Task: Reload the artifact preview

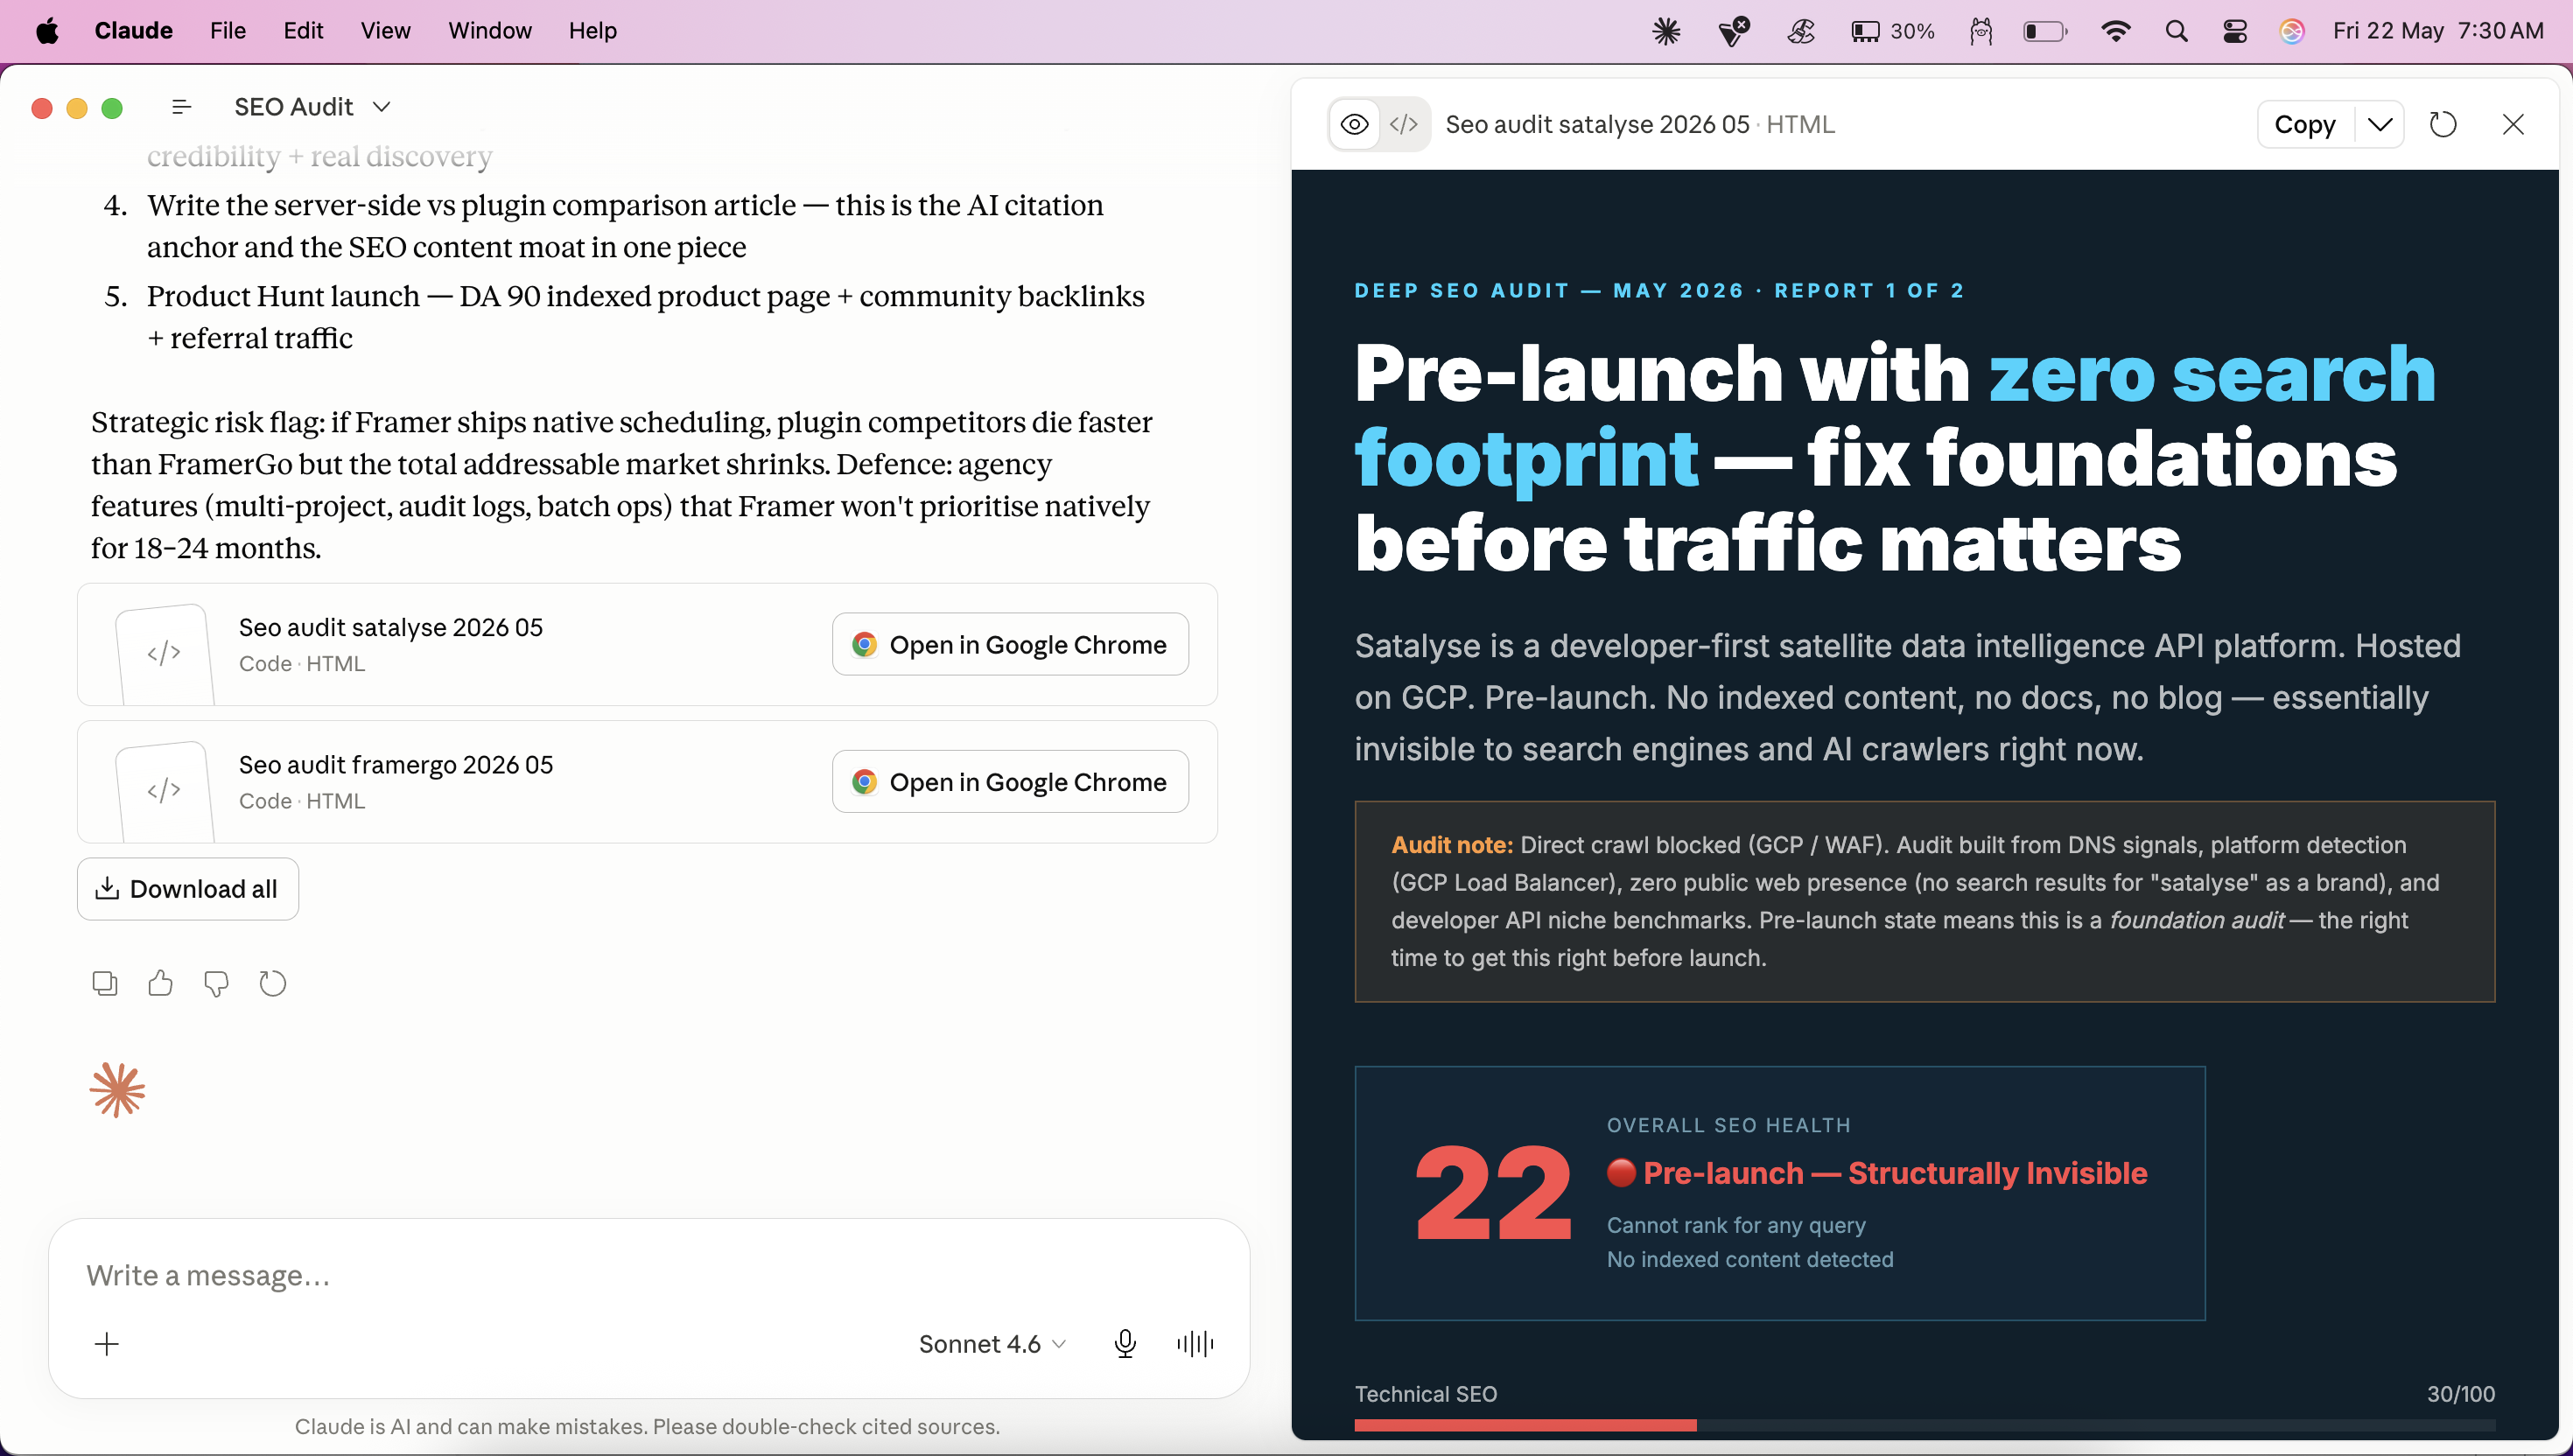Action: pyautogui.click(x=2442, y=125)
